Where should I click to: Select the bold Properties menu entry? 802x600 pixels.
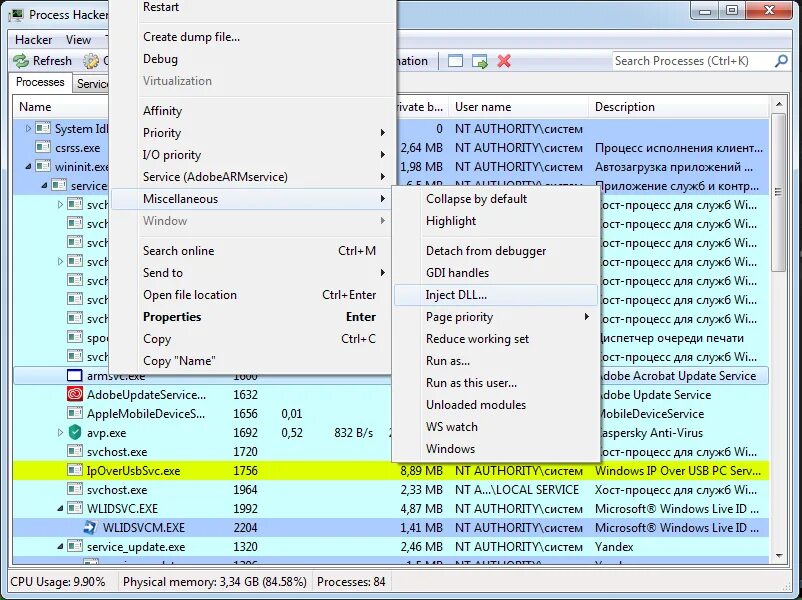253,317
